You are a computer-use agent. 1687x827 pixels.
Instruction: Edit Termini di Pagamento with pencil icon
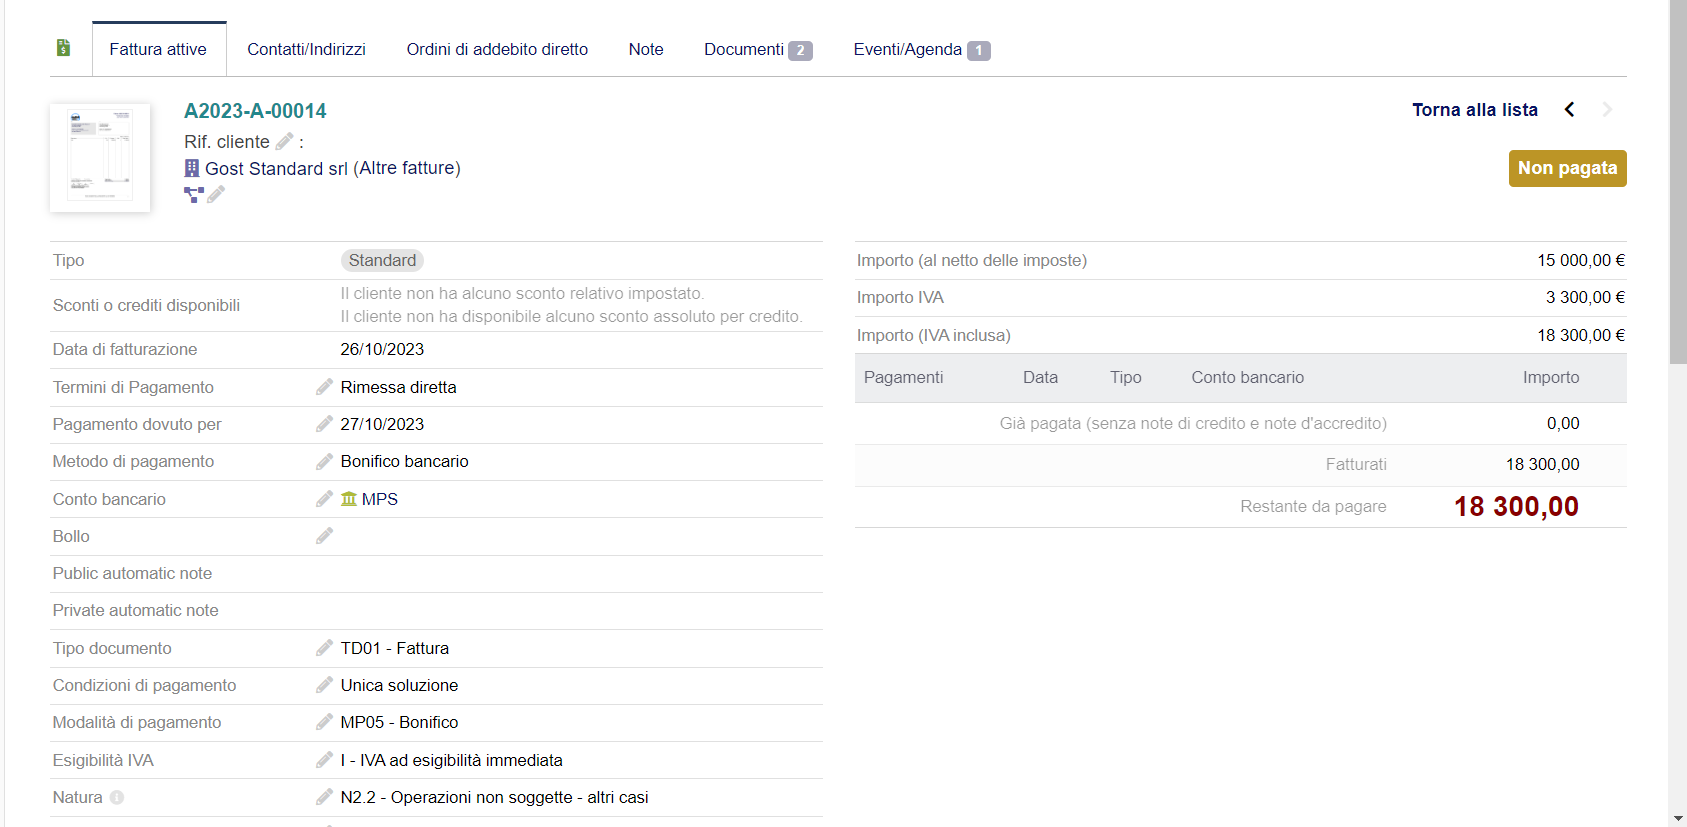point(324,387)
